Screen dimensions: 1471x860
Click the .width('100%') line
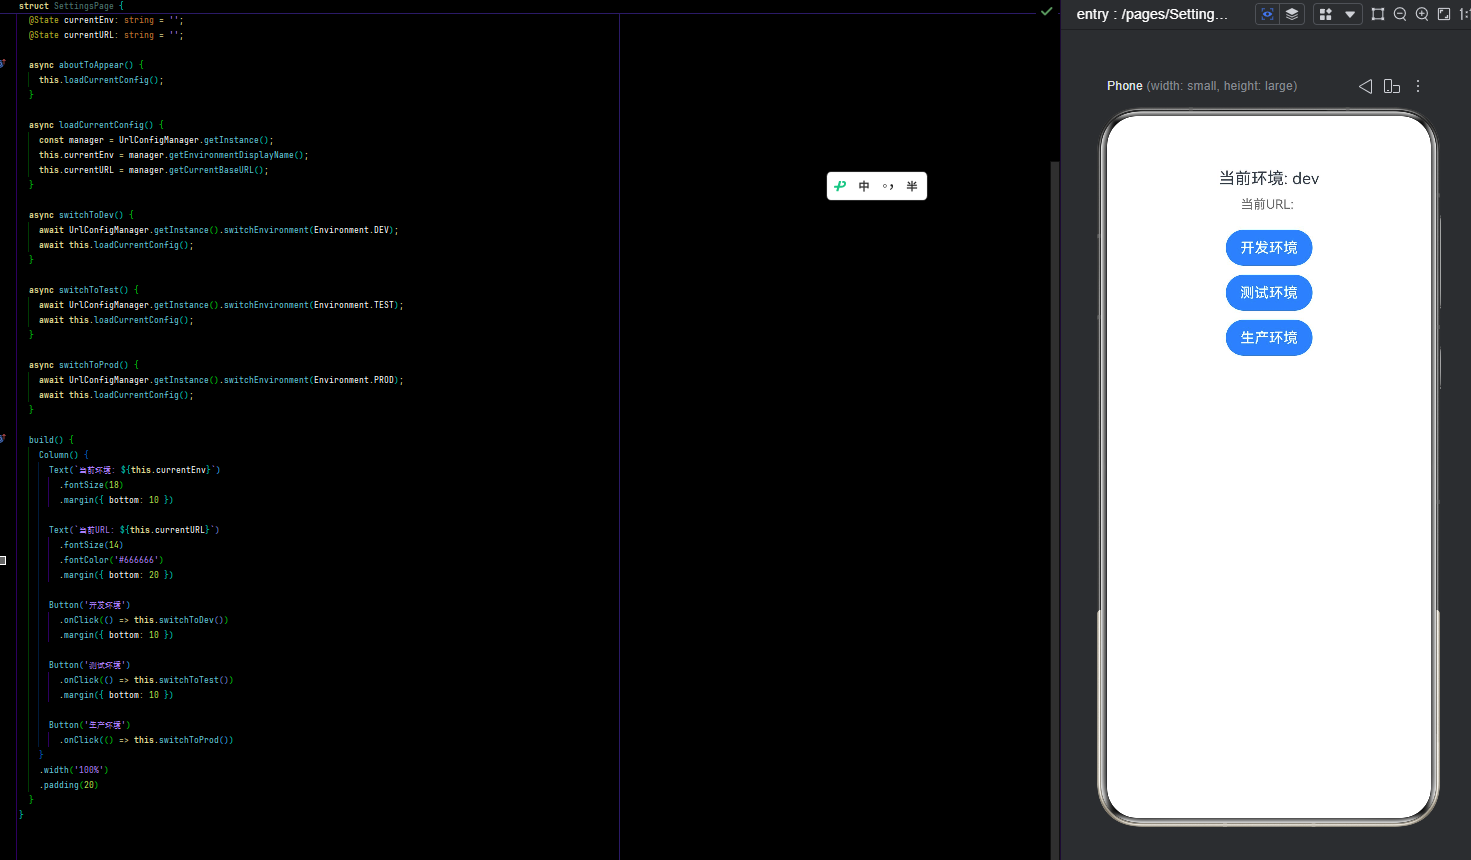click(74, 770)
